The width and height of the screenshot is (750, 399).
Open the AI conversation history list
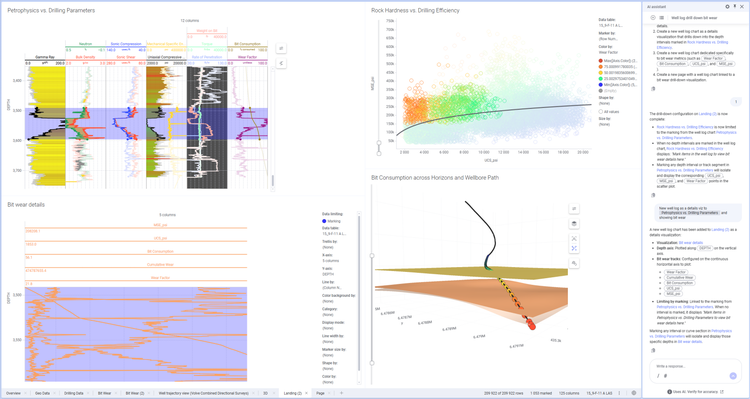pyautogui.click(x=662, y=18)
